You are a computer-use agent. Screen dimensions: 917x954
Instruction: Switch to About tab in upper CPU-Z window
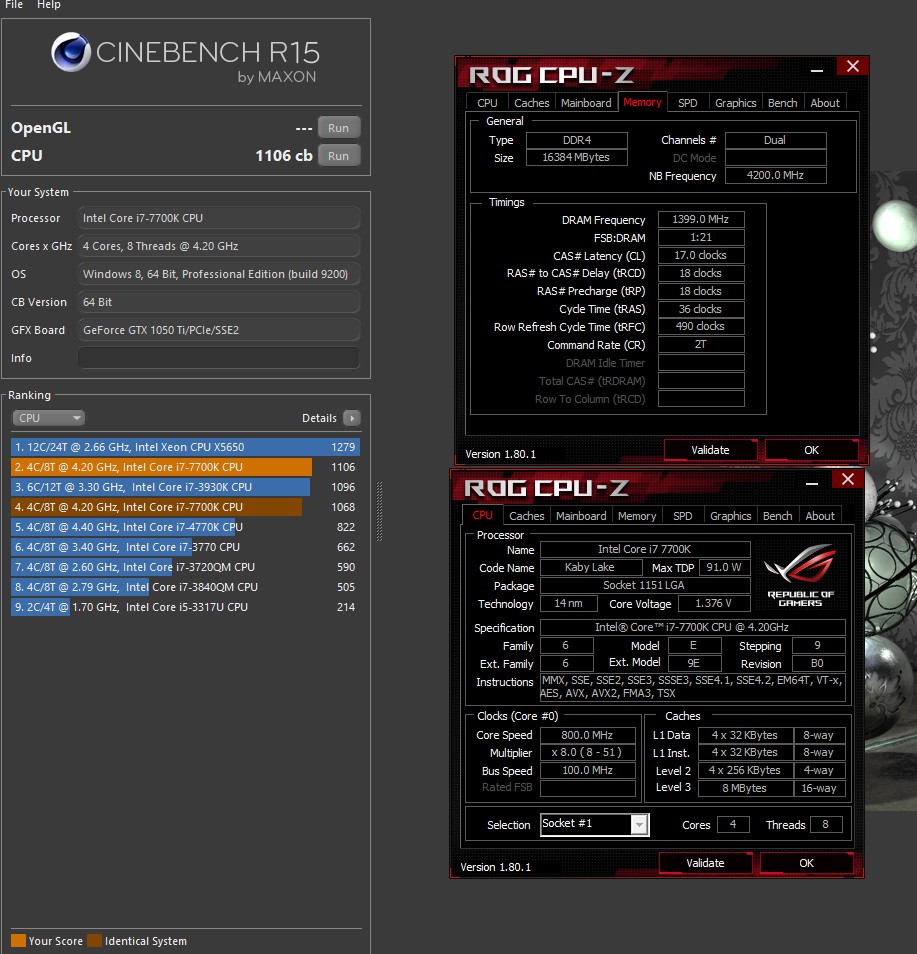click(825, 103)
